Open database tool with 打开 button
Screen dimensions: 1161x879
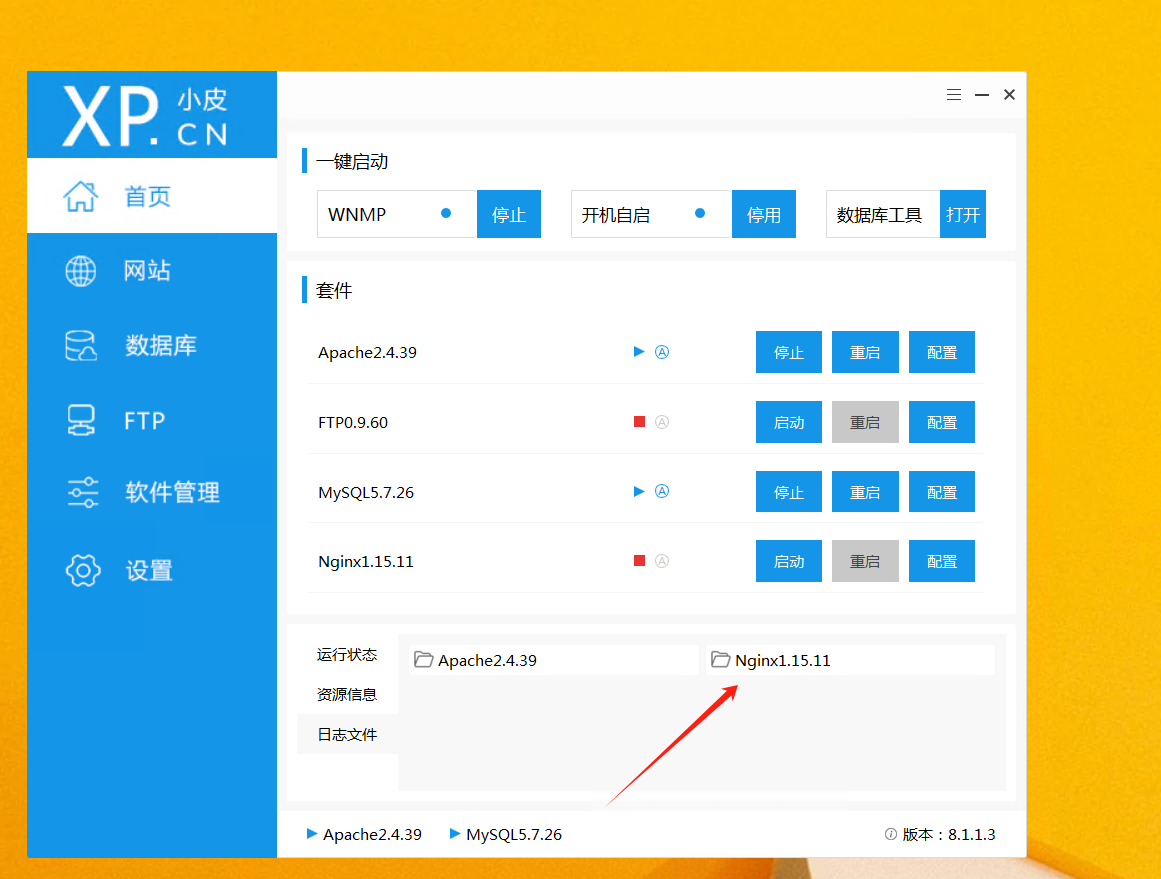(x=963, y=214)
